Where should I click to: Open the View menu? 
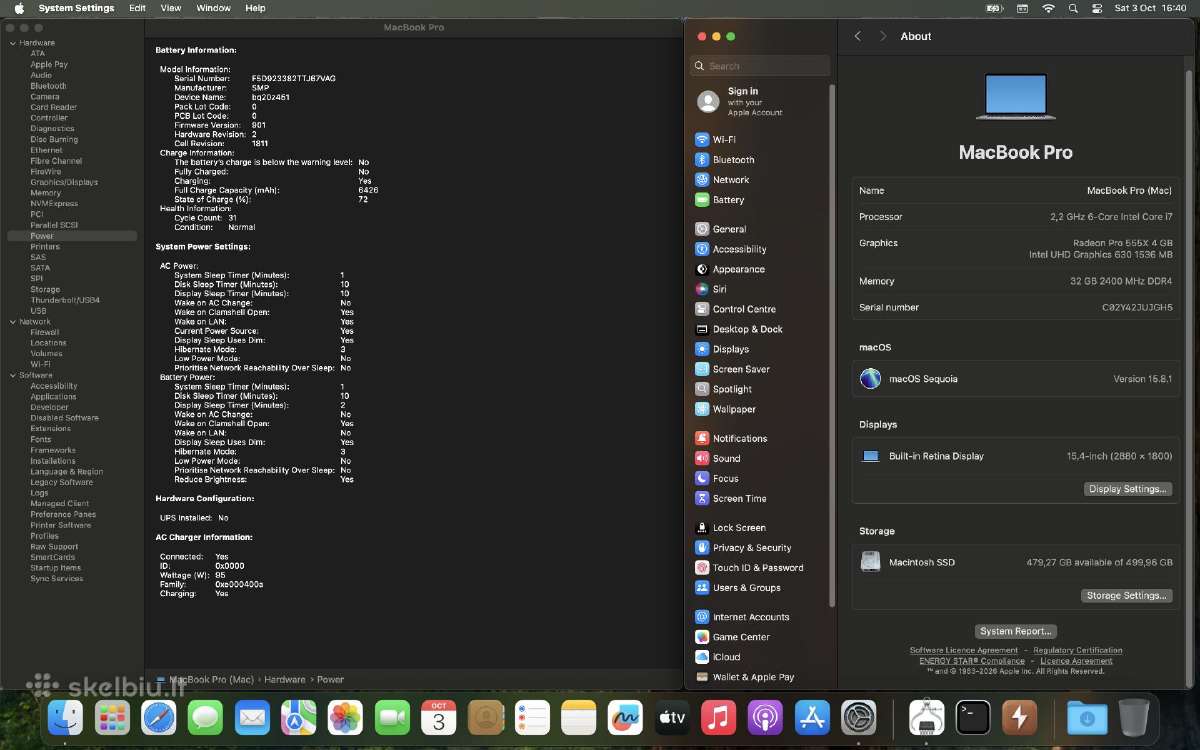[171, 8]
